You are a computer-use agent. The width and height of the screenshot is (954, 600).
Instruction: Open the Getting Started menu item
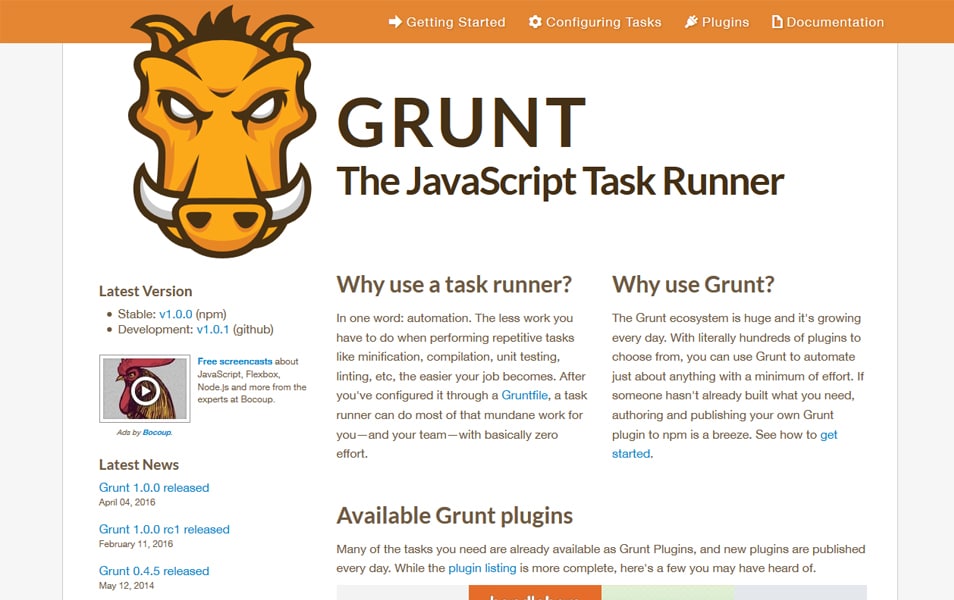pos(447,22)
